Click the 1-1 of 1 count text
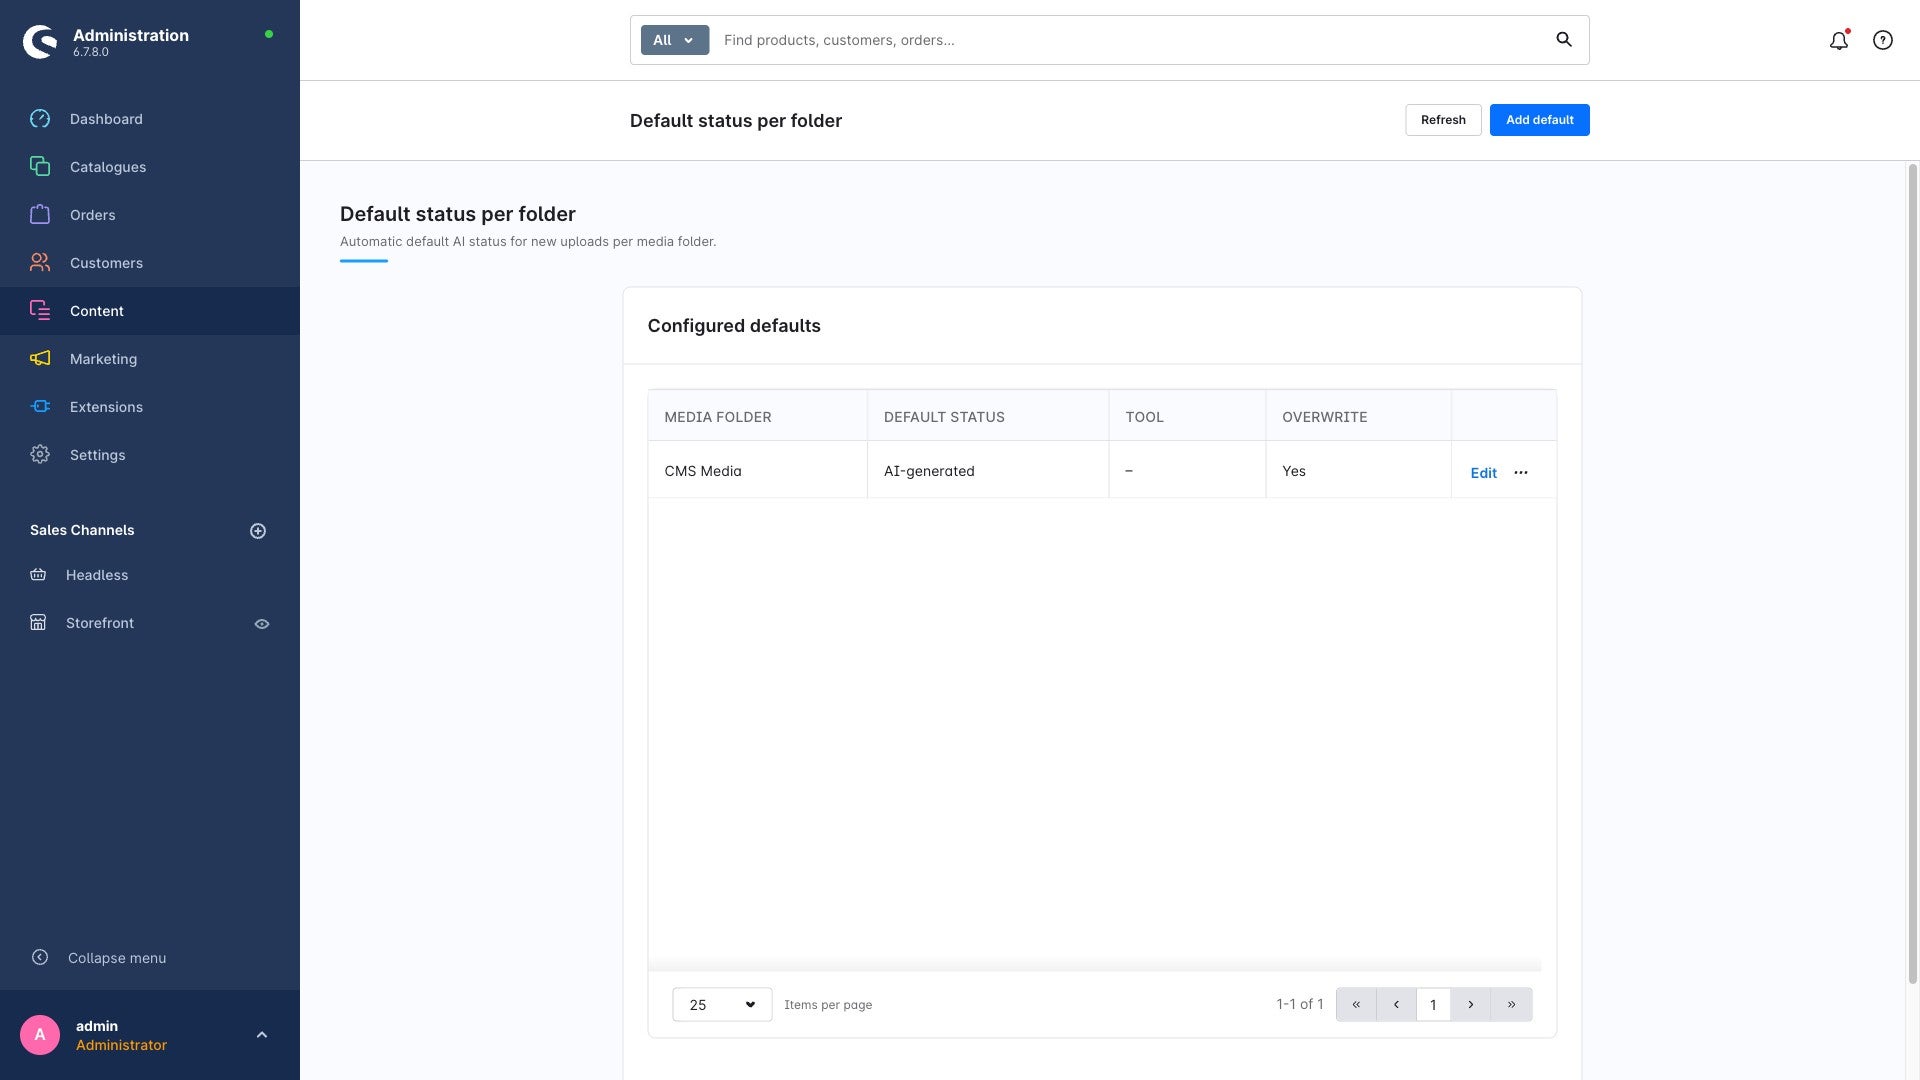Image resolution: width=1920 pixels, height=1080 pixels. (x=1299, y=1004)
